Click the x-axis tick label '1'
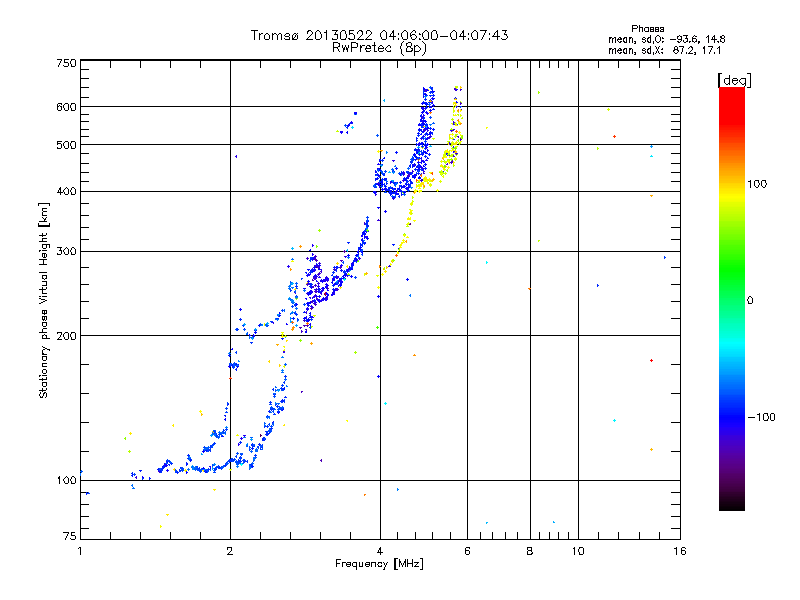The height and width of the screenshot is (600, 800). coord(80,551)
